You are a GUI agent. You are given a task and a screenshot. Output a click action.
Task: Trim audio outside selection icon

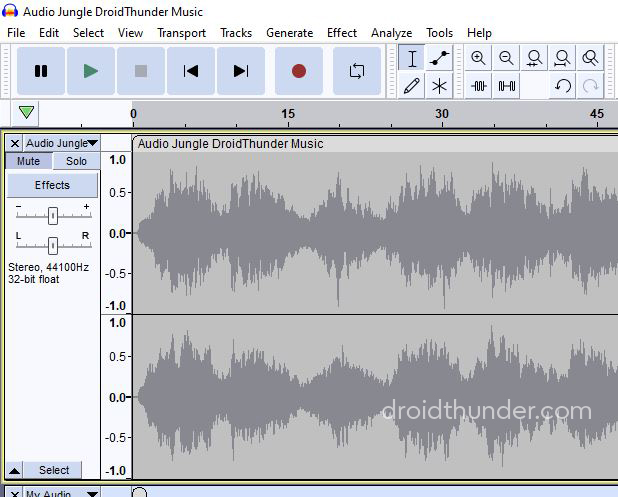[478, 86]
